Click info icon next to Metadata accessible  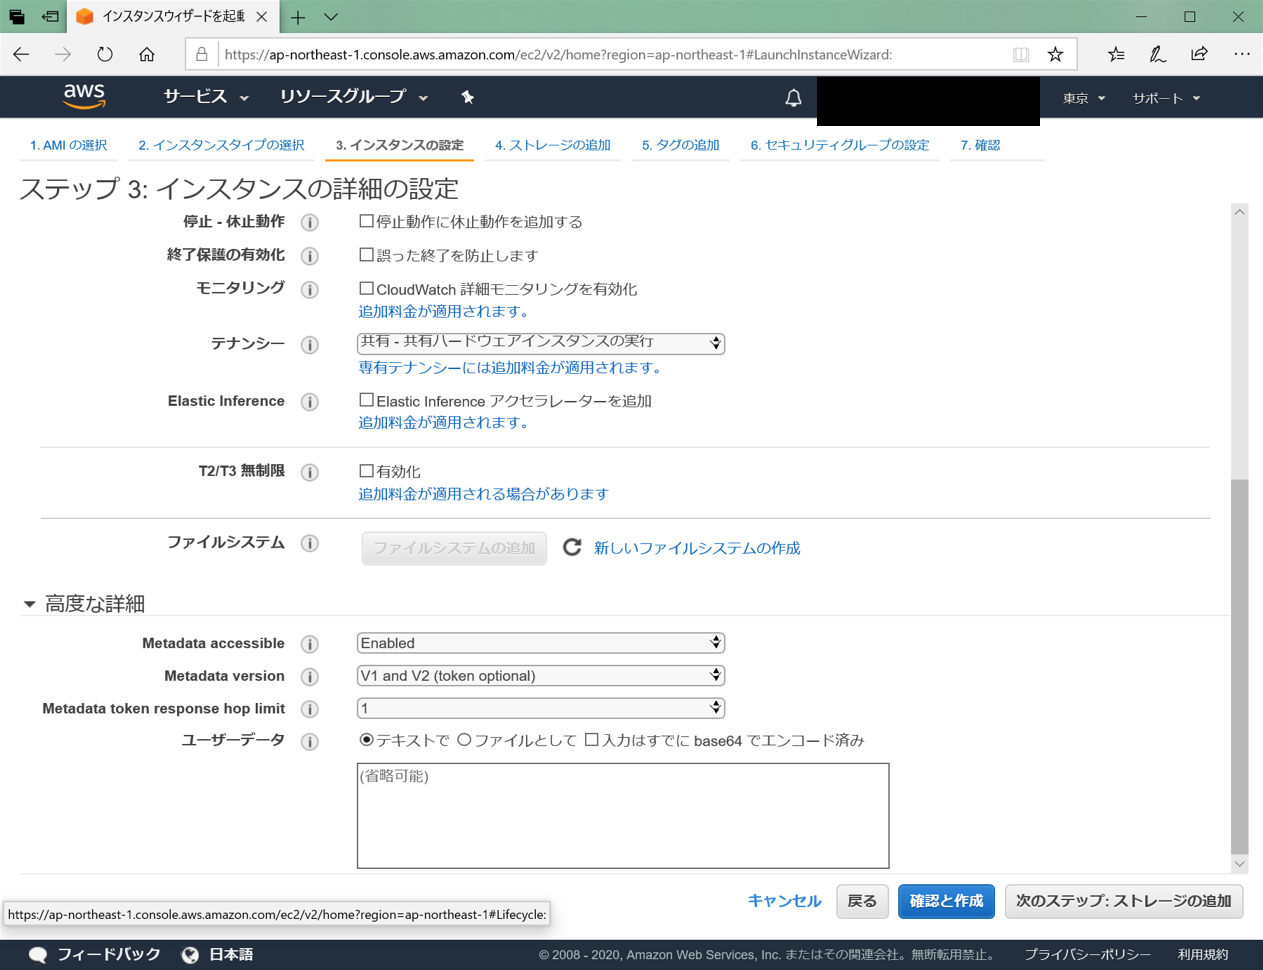(310, 644)
